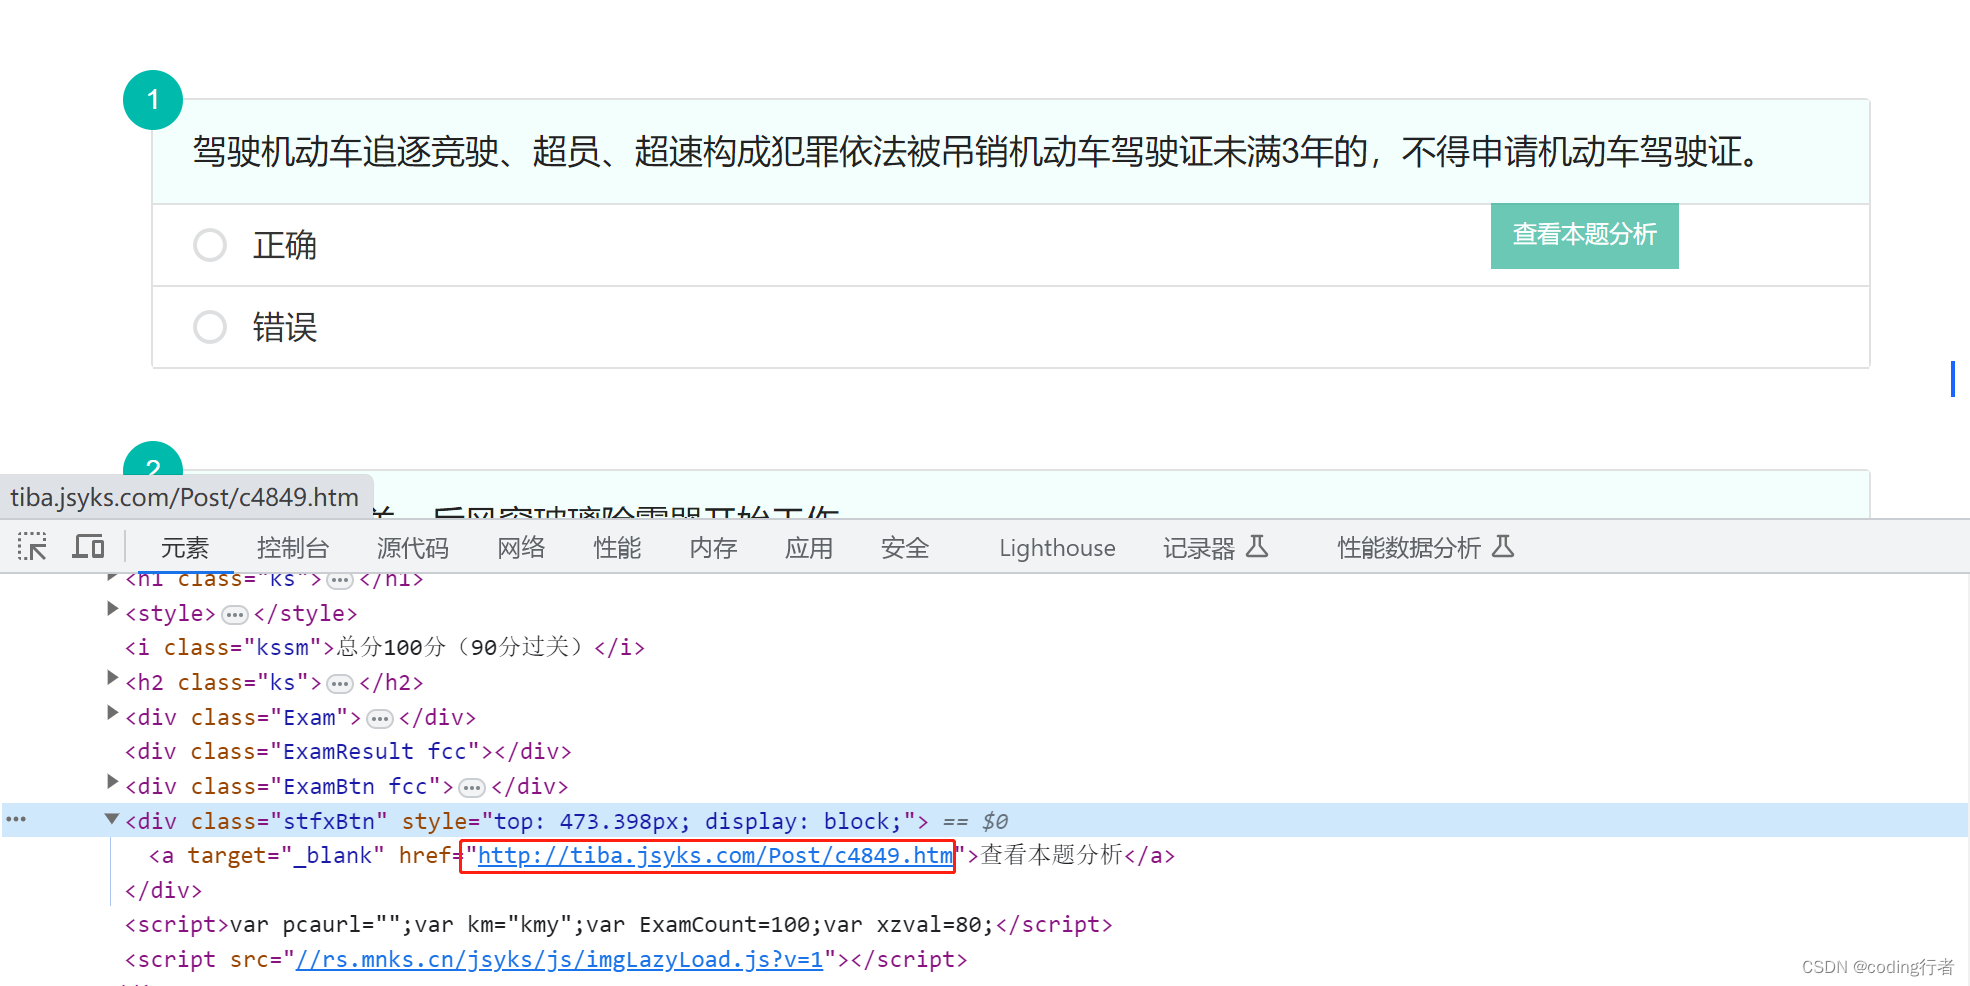Click the ellipsis inside the style tag
Viewport: 1970px width, 986px height.
coord(235,614)
